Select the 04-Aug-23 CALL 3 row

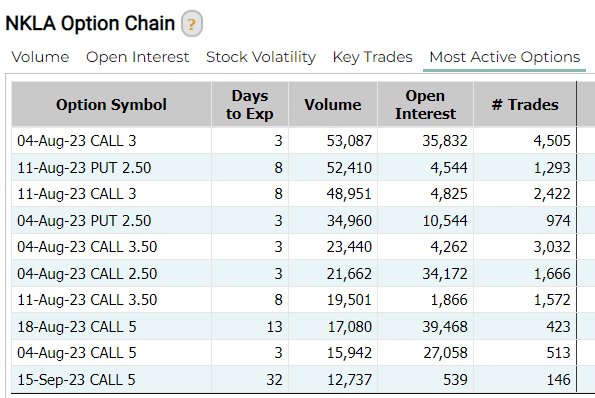tap(294, 141)
